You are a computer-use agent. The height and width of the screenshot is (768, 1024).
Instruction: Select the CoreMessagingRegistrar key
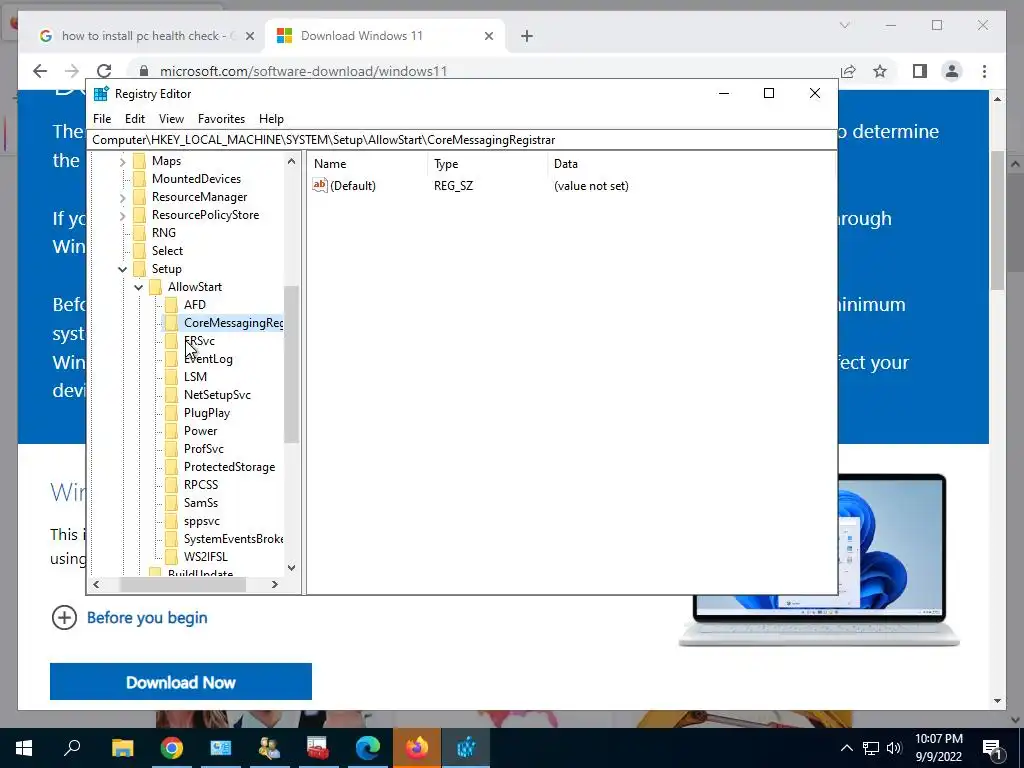pyautogui.click(x=233, y=323)
